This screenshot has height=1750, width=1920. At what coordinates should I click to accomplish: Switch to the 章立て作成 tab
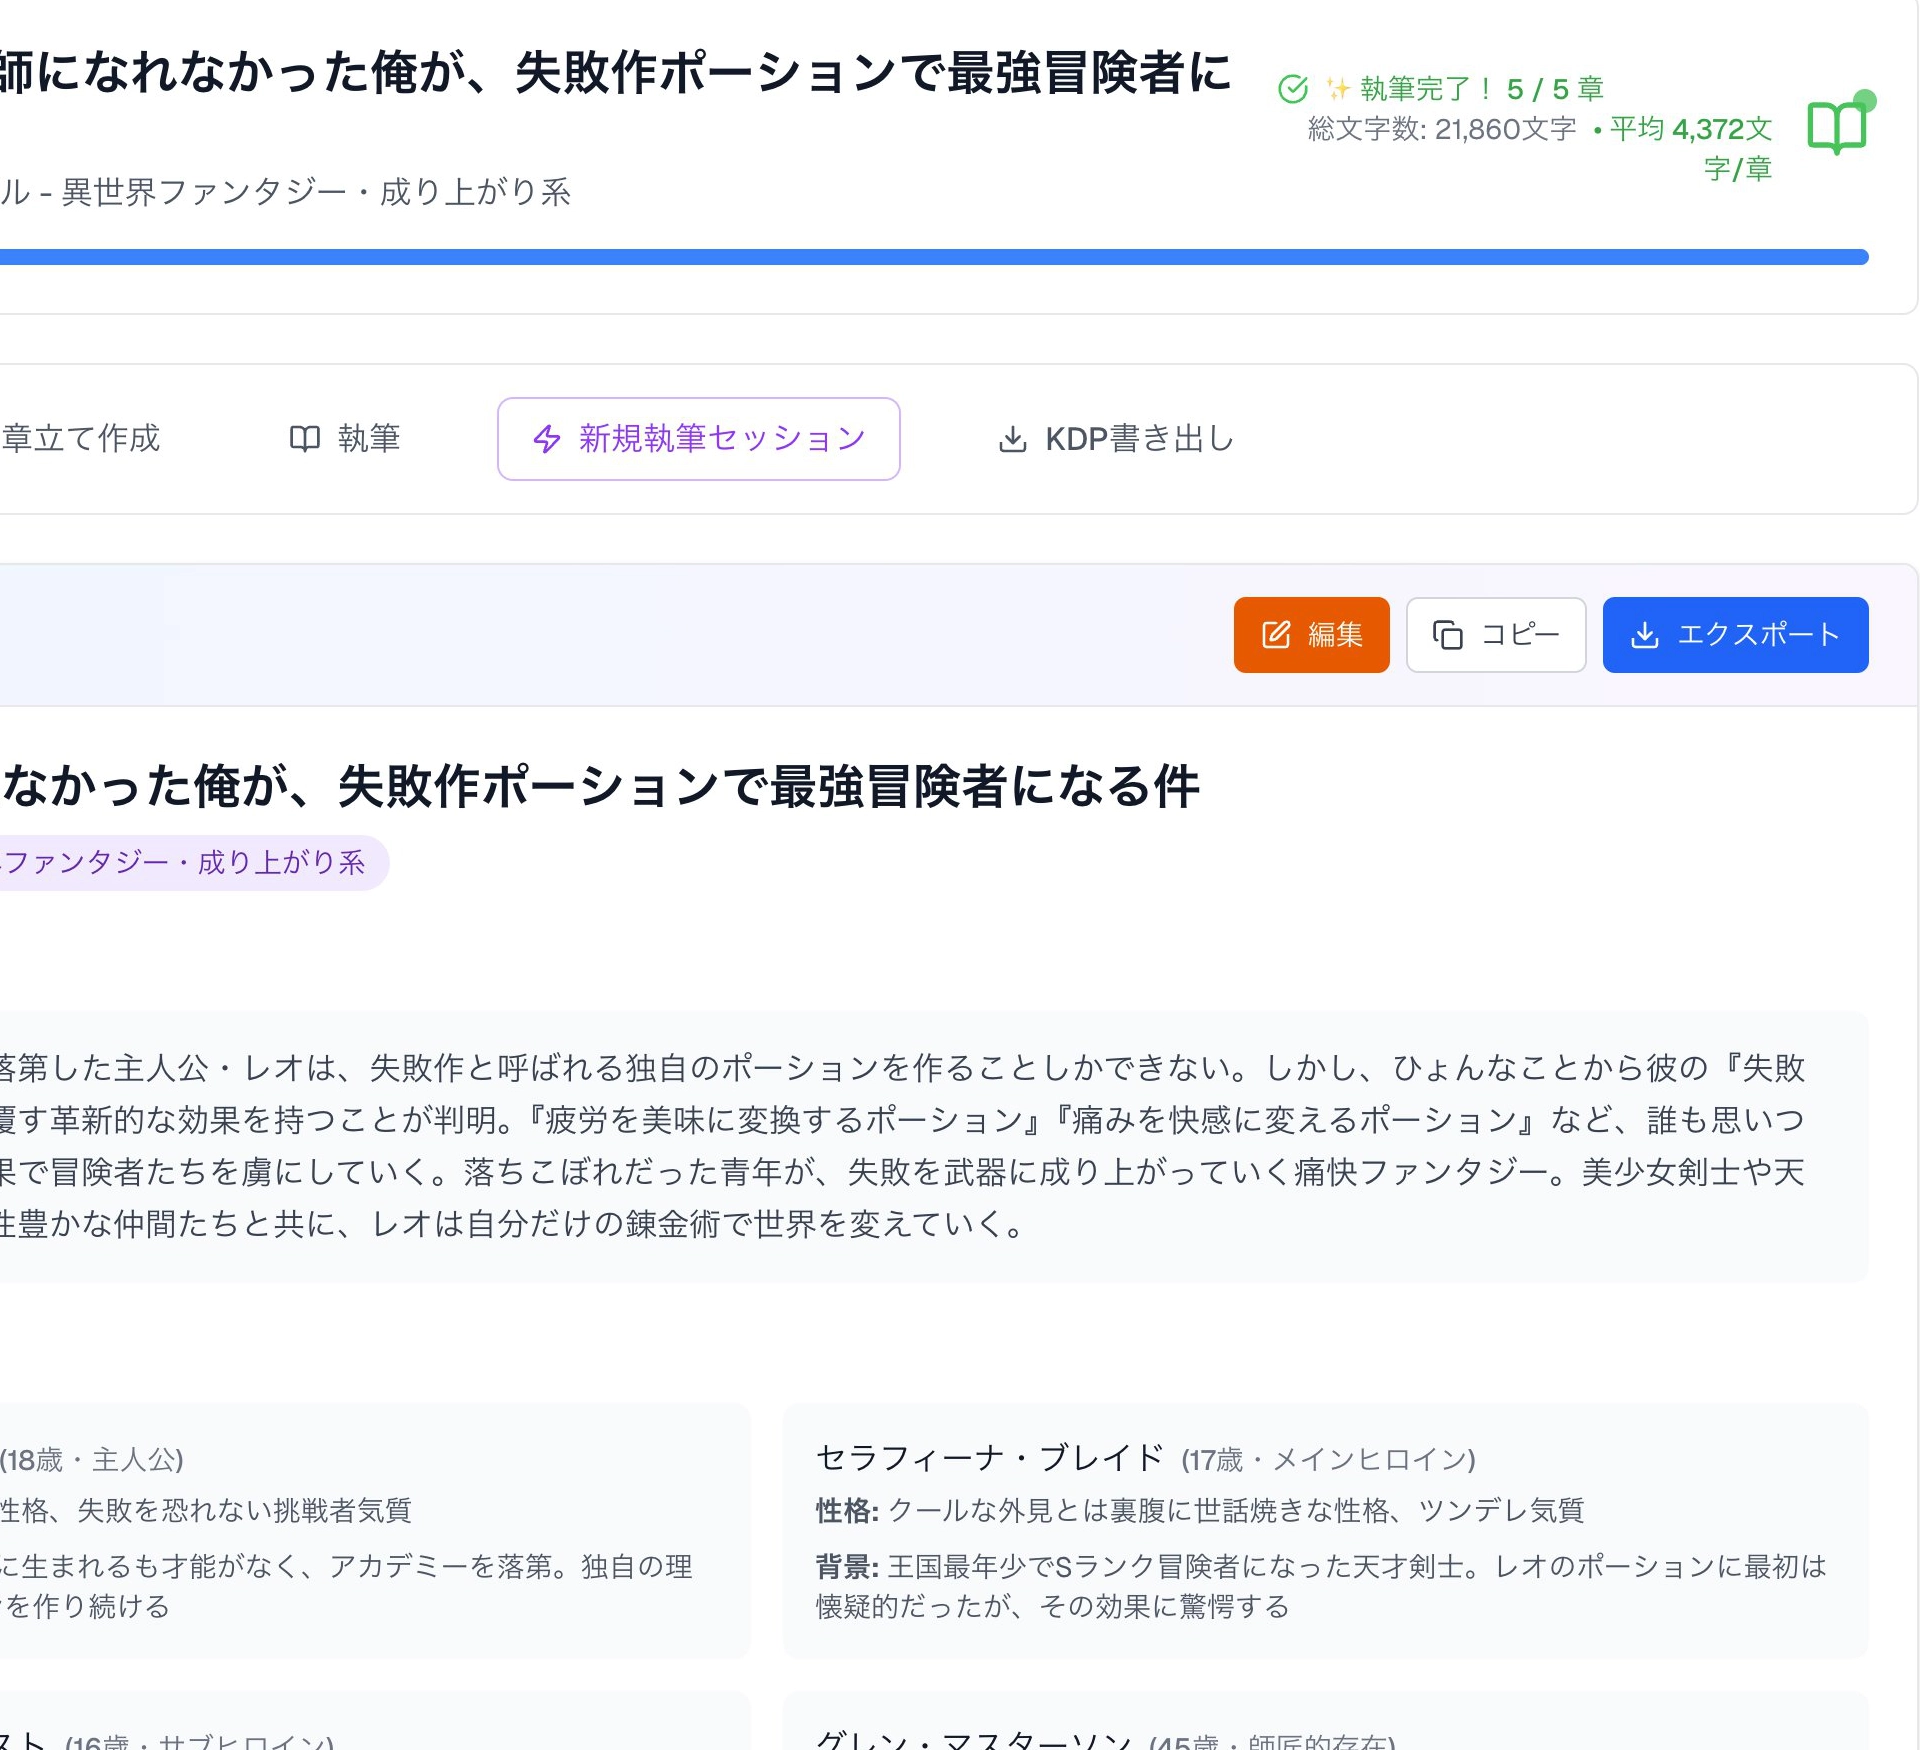point(81,438)
